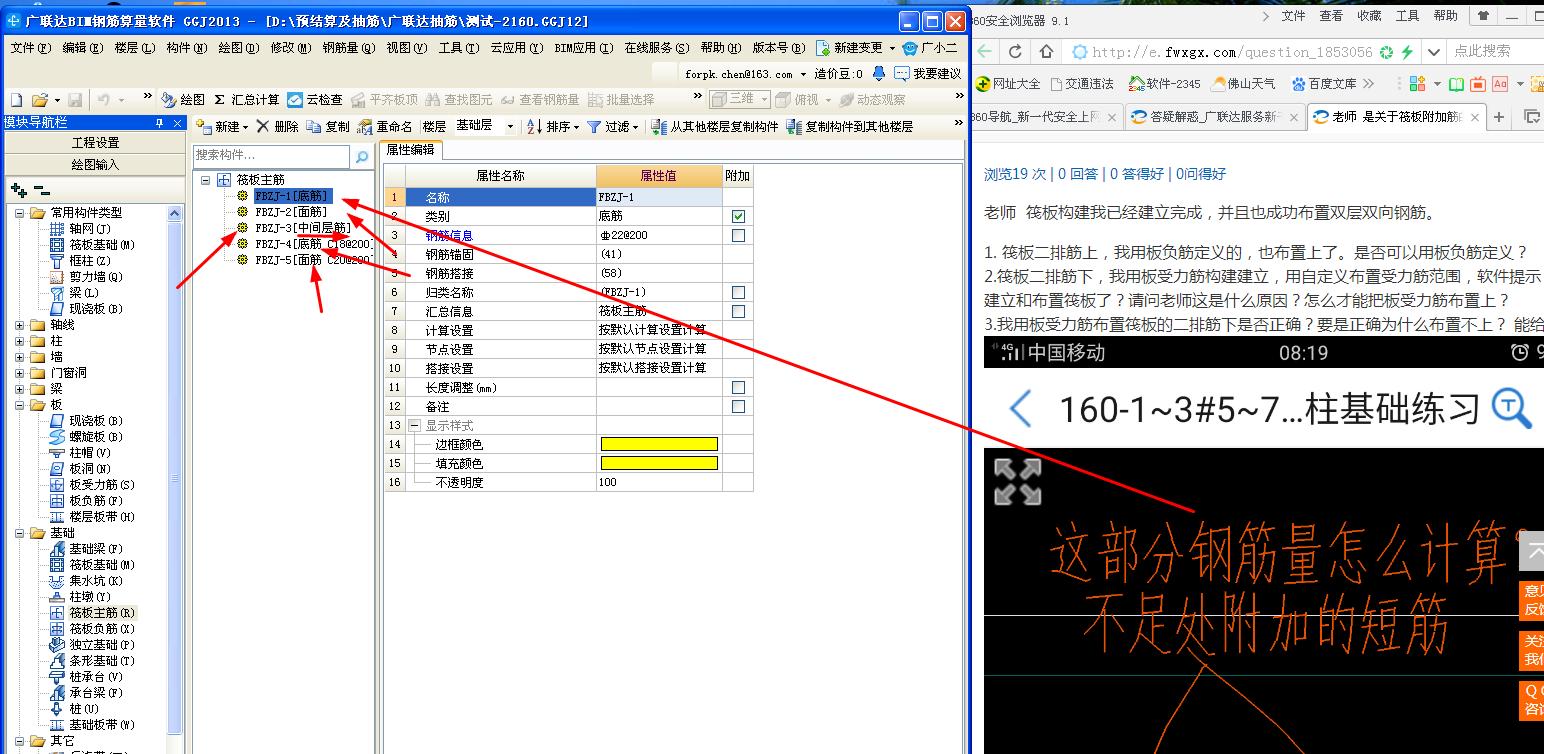Open the 云应用(Y) menu

(x=516, y=47)
